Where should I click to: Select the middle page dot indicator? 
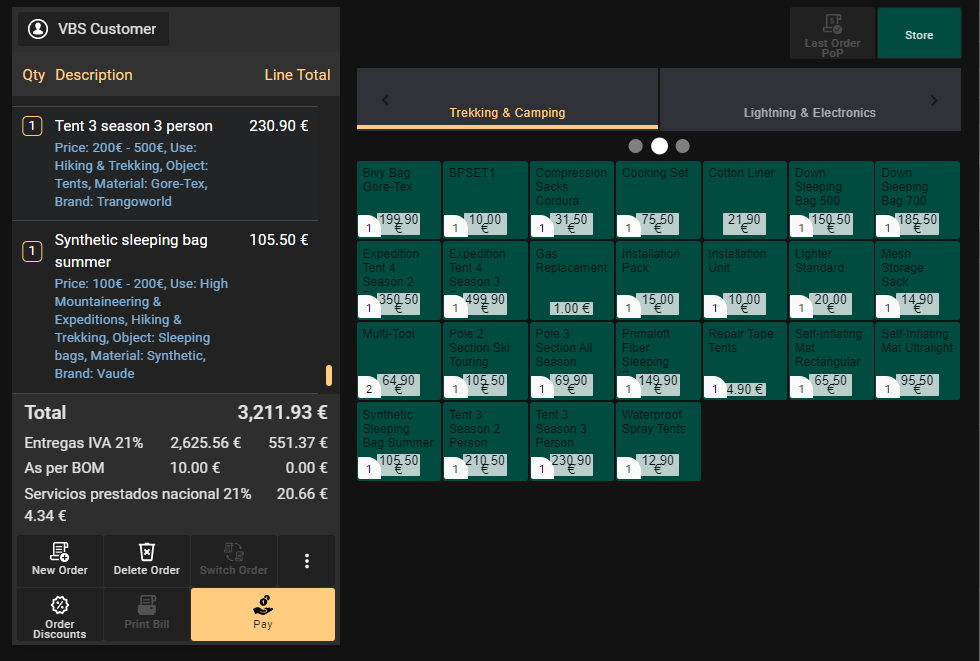coord(659,146)
